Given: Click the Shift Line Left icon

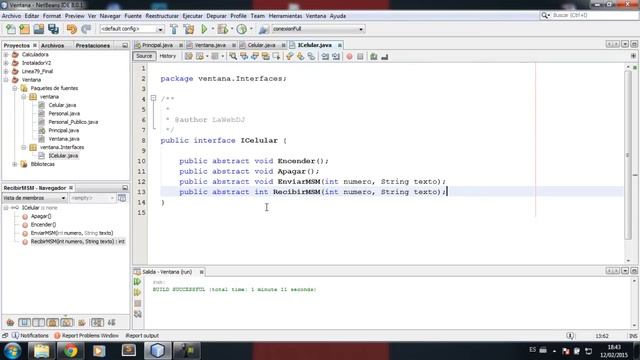Looking at the screenshot, I should [325, 56].
